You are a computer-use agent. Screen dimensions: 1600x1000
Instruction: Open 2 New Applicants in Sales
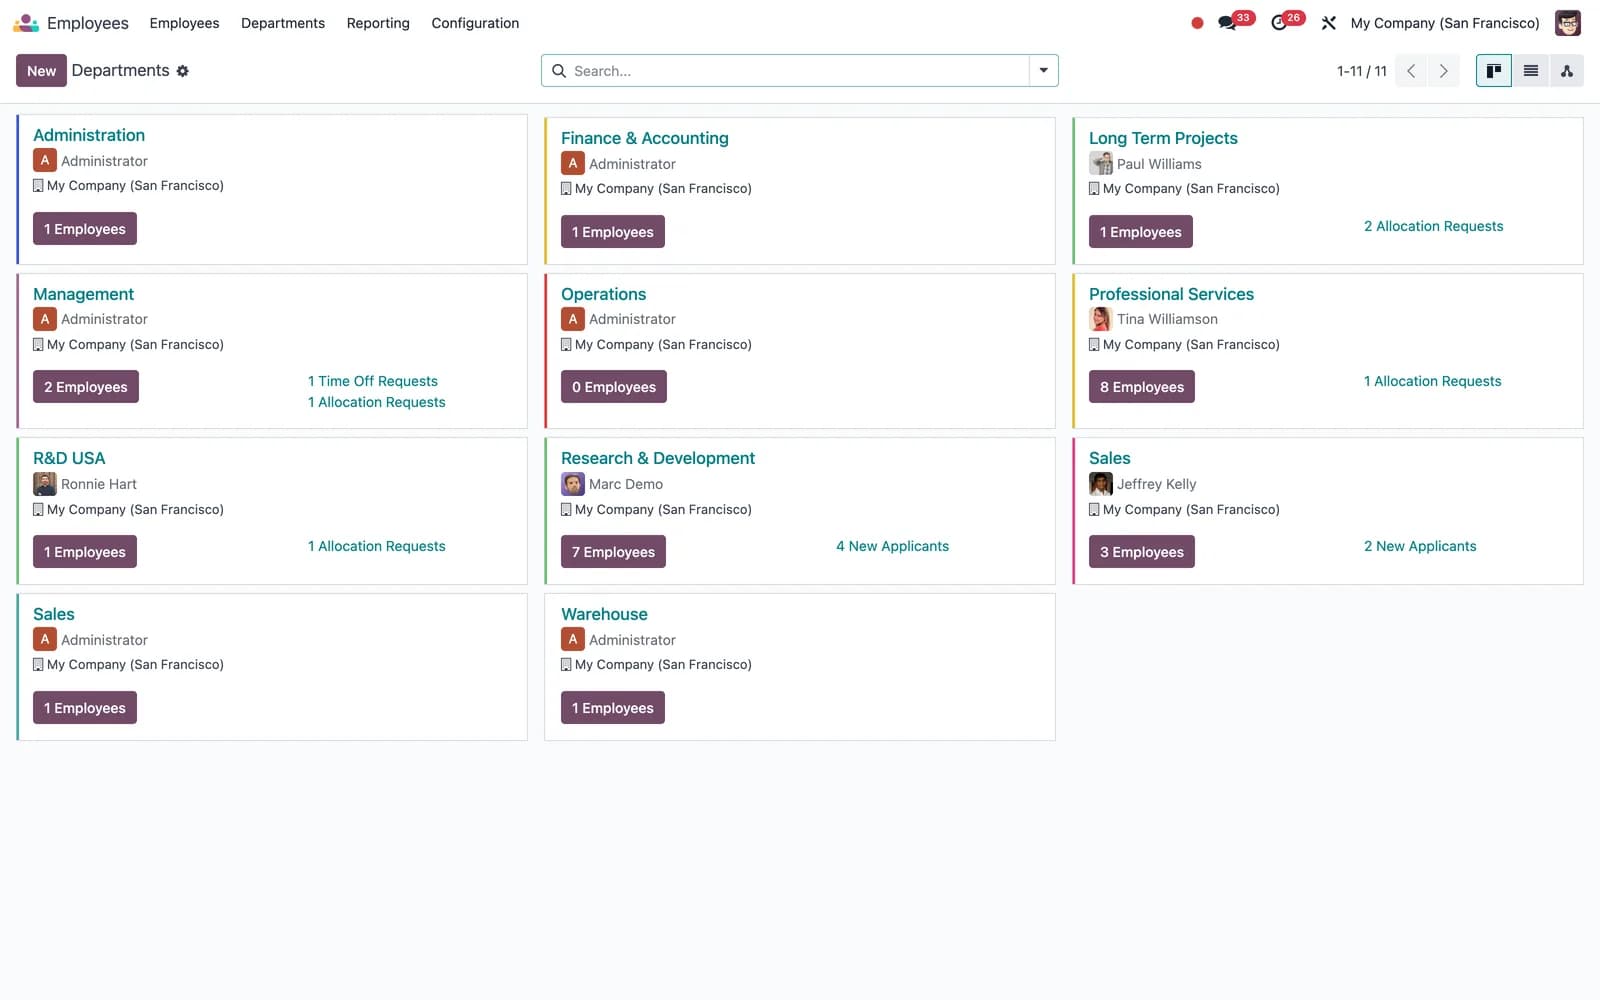tap(1420, 546)
